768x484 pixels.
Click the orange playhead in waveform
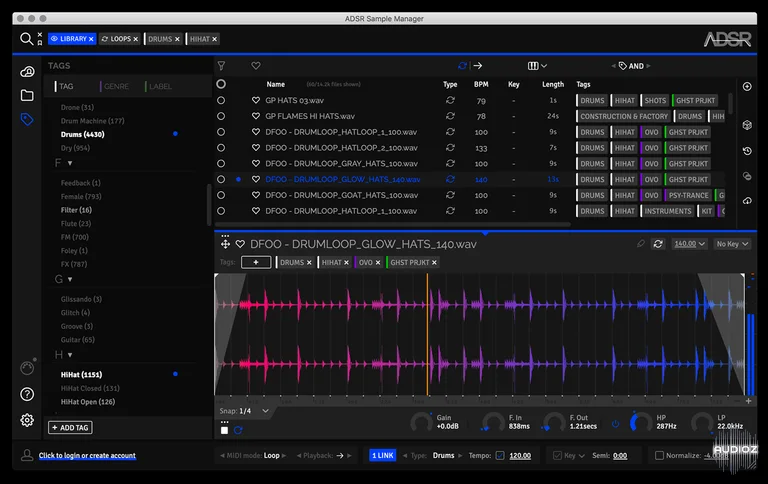[427, 335]
